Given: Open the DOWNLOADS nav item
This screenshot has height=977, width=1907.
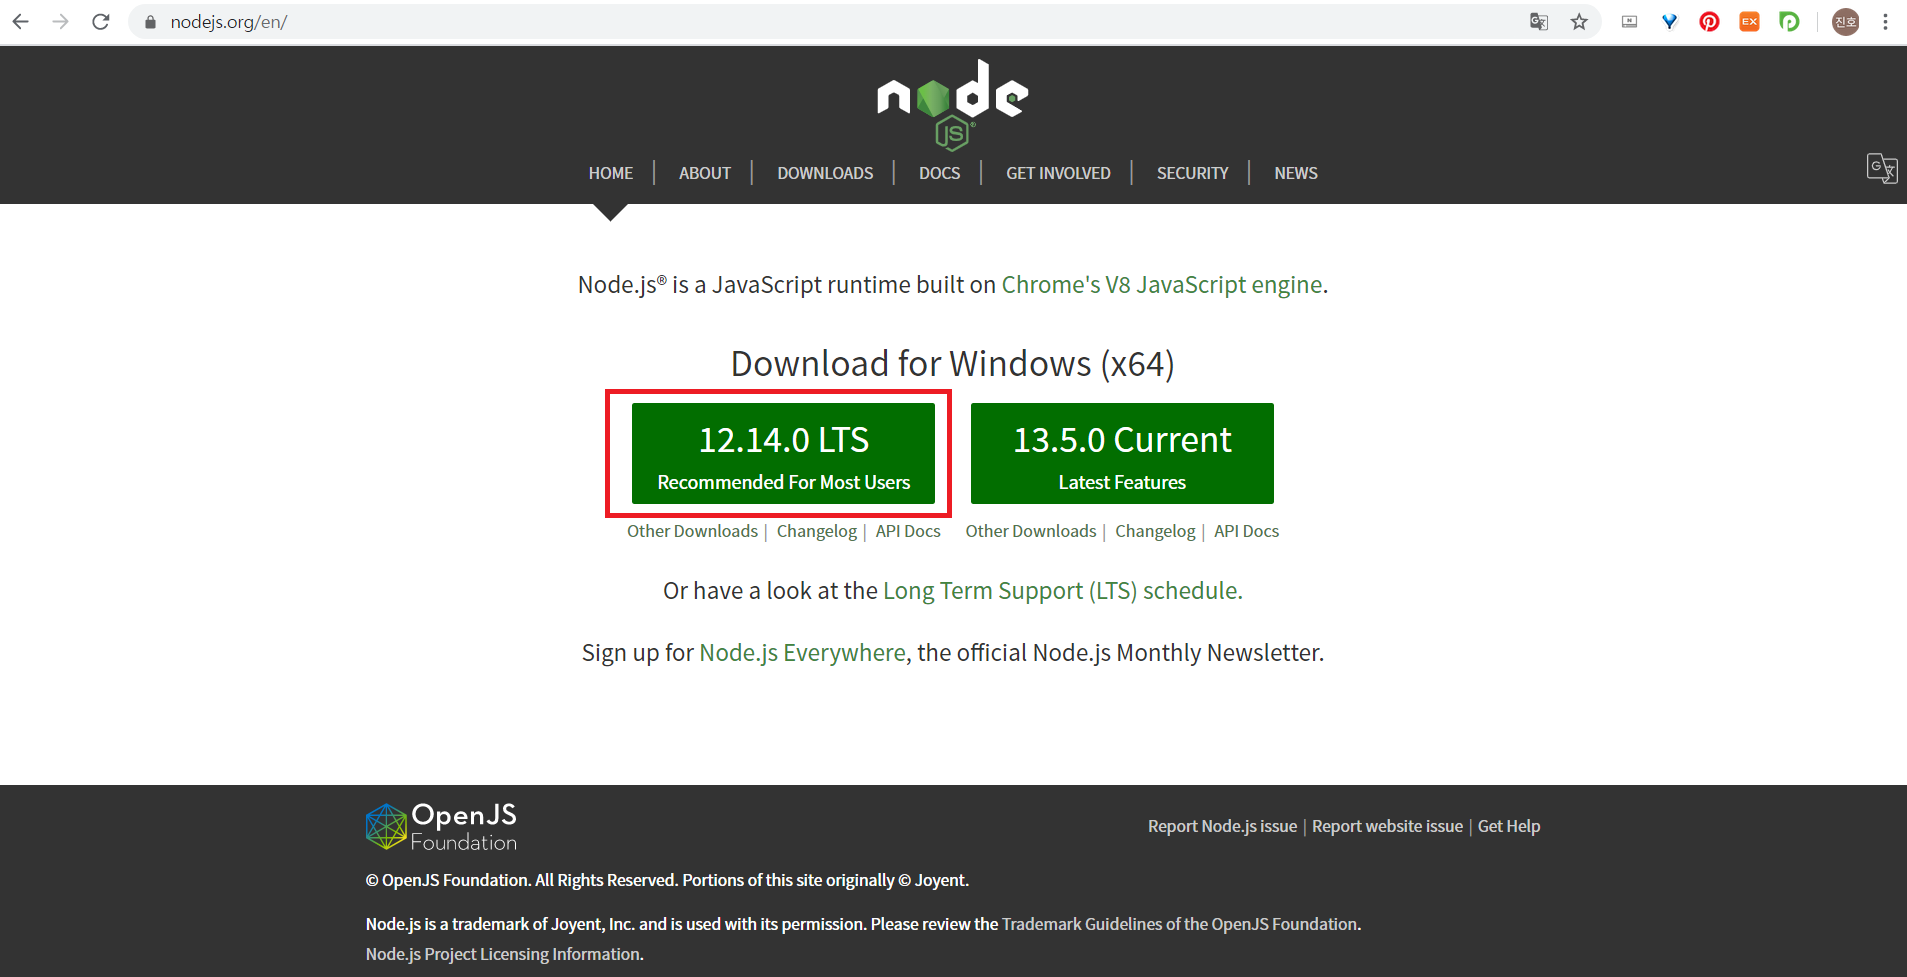Looking at the screenshot, I should point(825,173).
